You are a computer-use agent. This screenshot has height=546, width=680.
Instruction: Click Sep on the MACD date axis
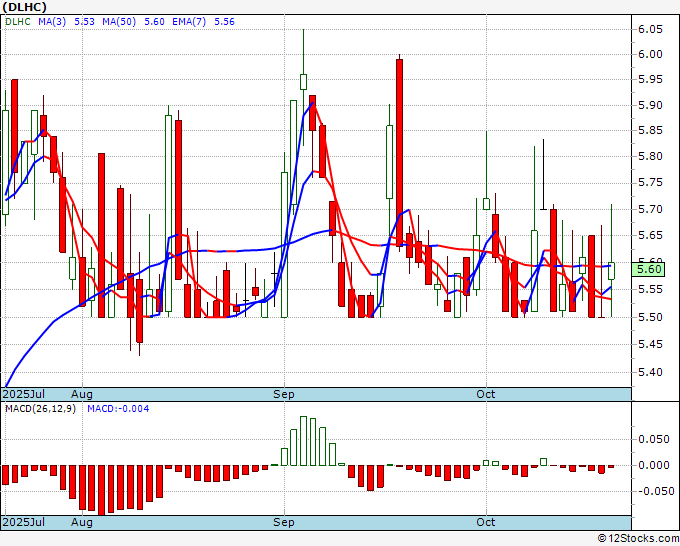pos(284,522)
